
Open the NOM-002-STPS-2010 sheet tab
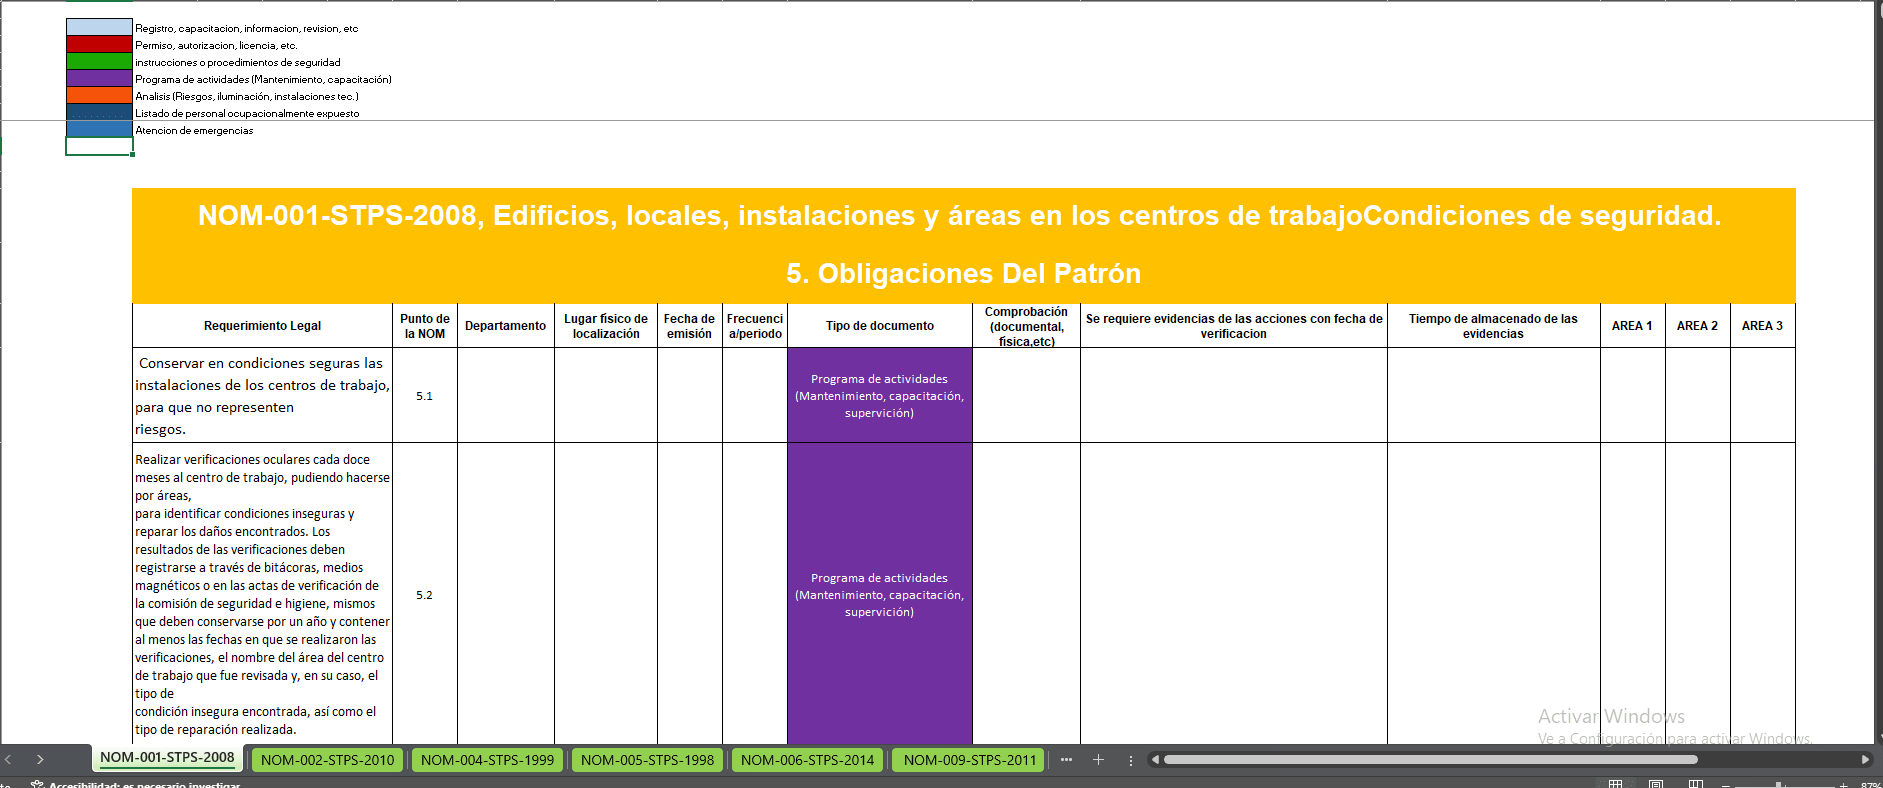327,760
